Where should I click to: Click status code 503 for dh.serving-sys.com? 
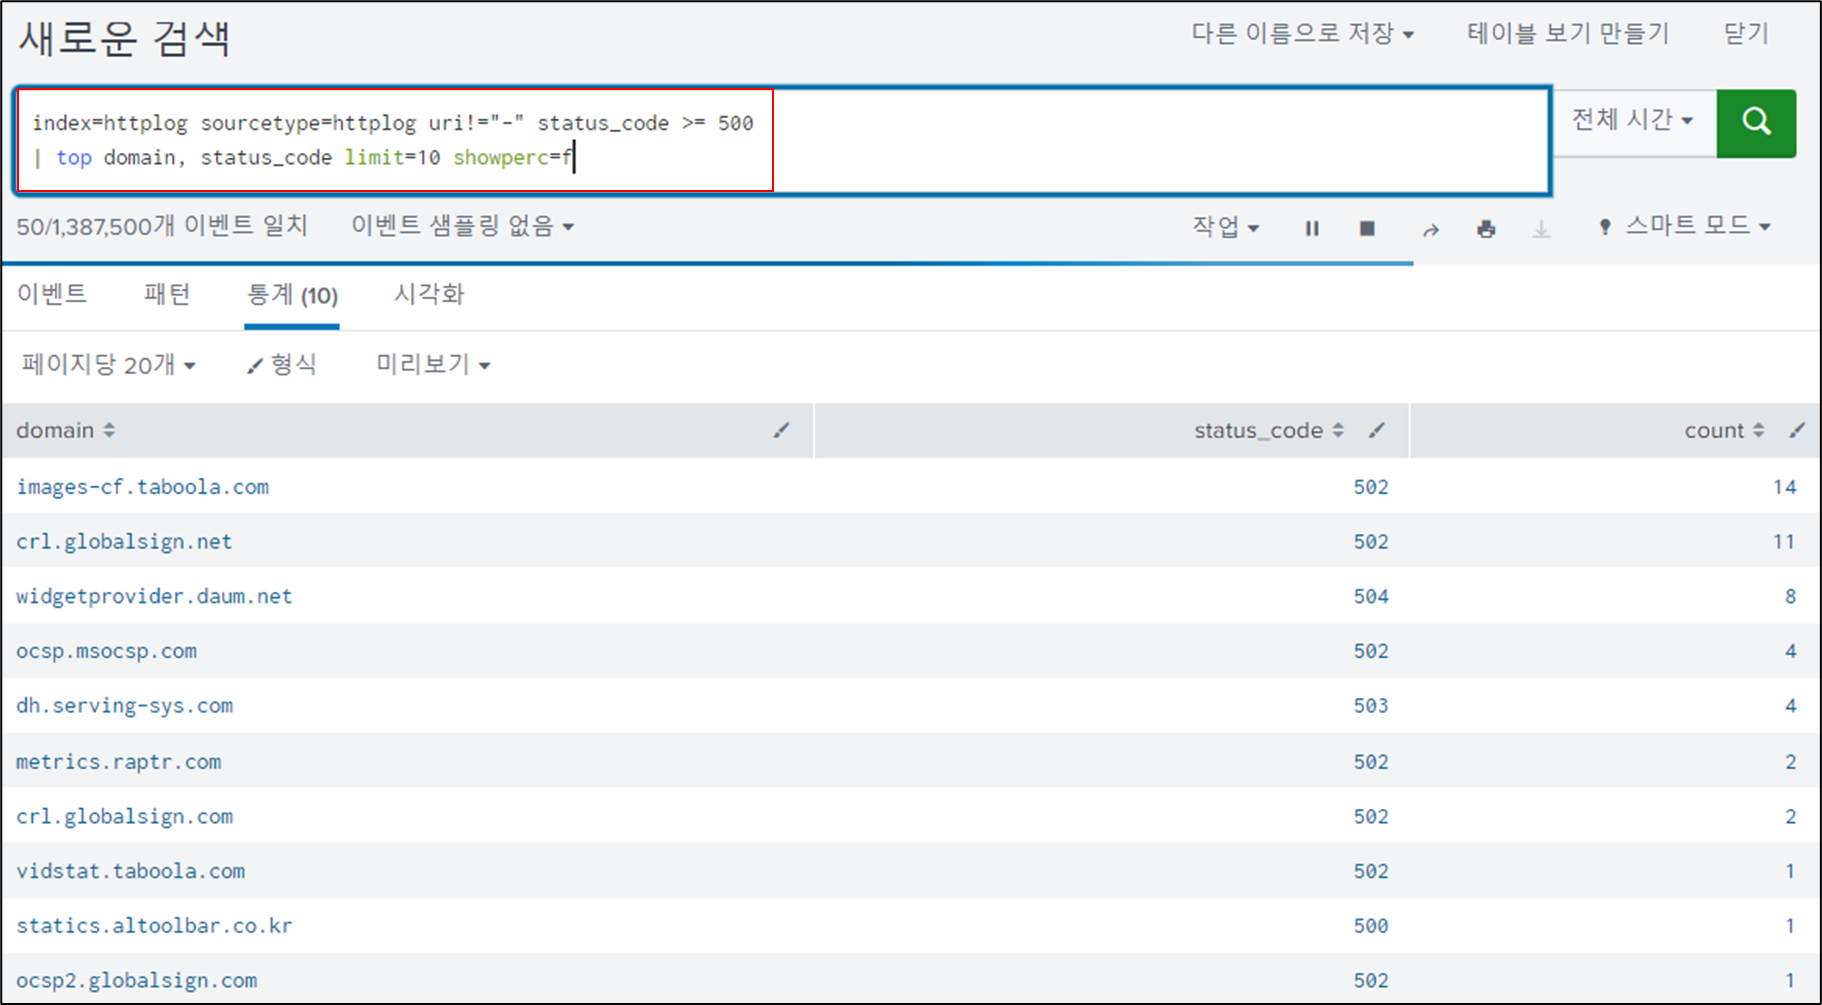pyautogui.click(x=1371, y=706)
